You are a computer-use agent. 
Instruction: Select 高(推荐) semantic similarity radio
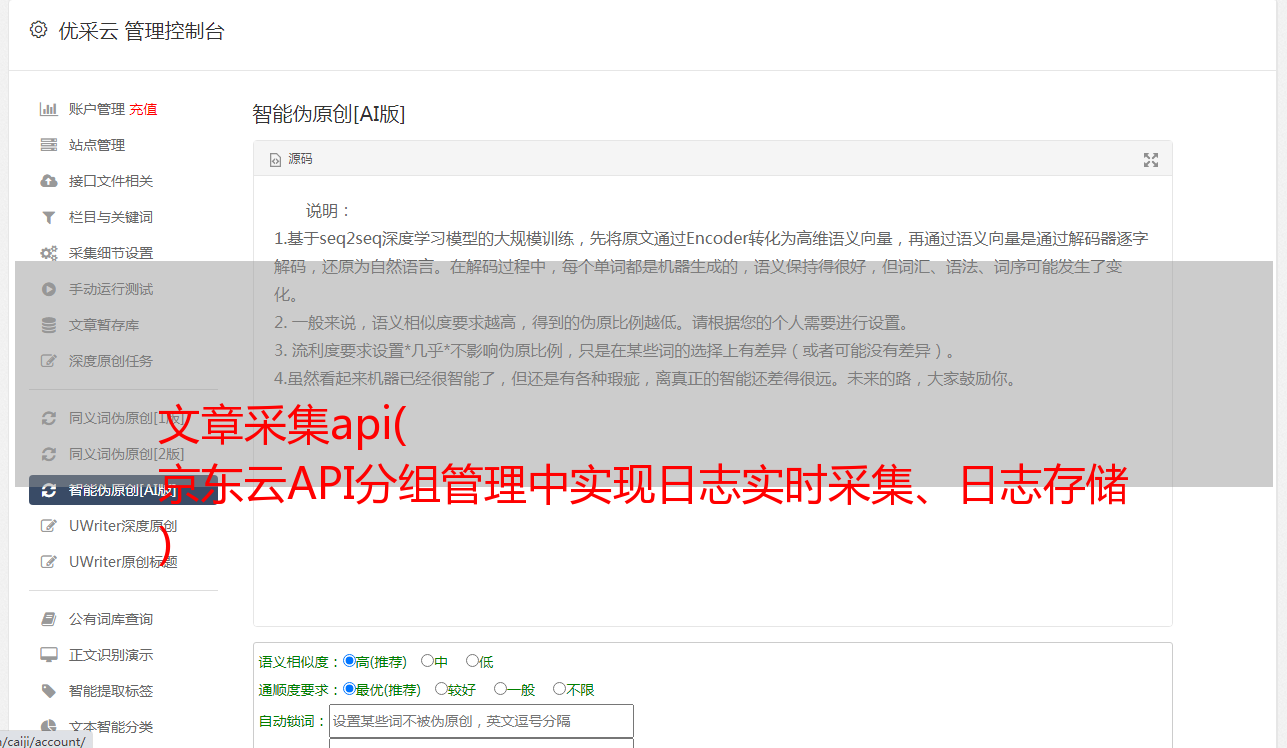click(349, 661)
